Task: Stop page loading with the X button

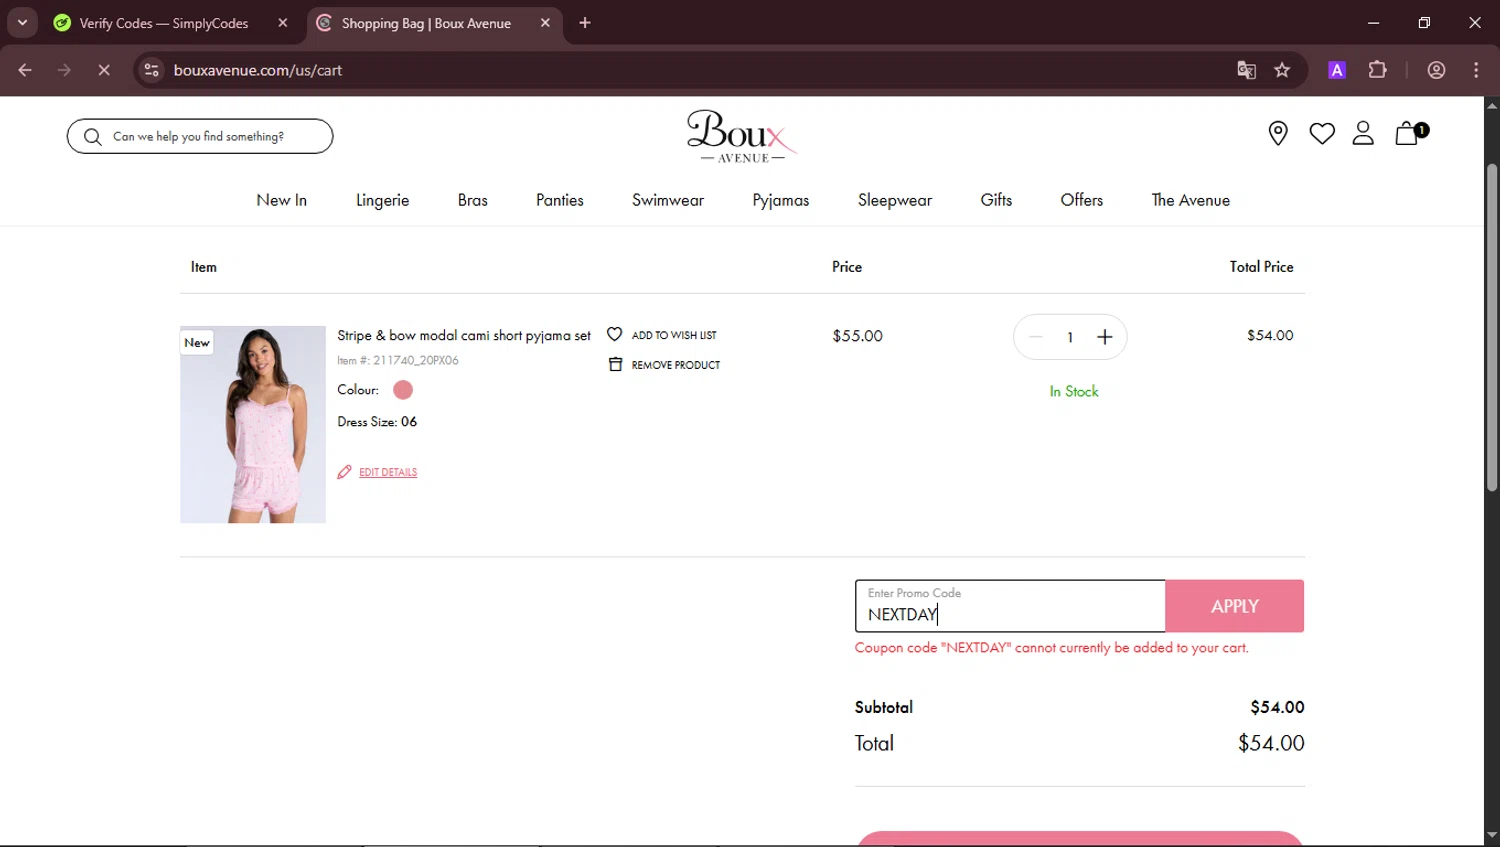Action: pyautogui.click(x=103, y=70)
